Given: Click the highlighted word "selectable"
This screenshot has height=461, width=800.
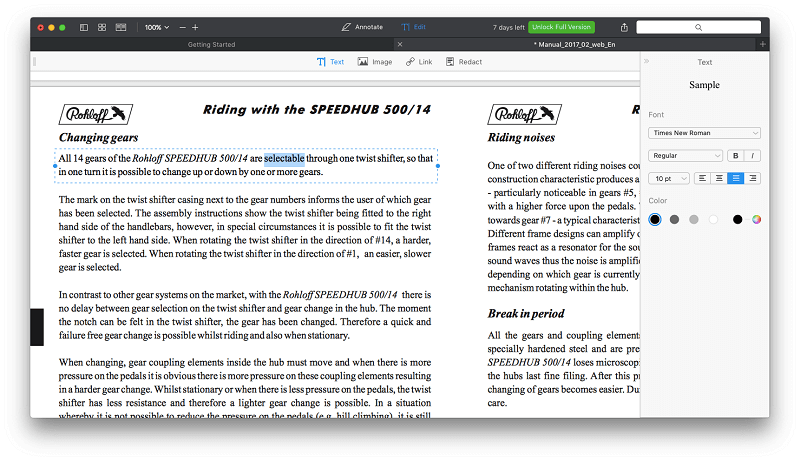Looking at the screenshot, I should 284,159.
